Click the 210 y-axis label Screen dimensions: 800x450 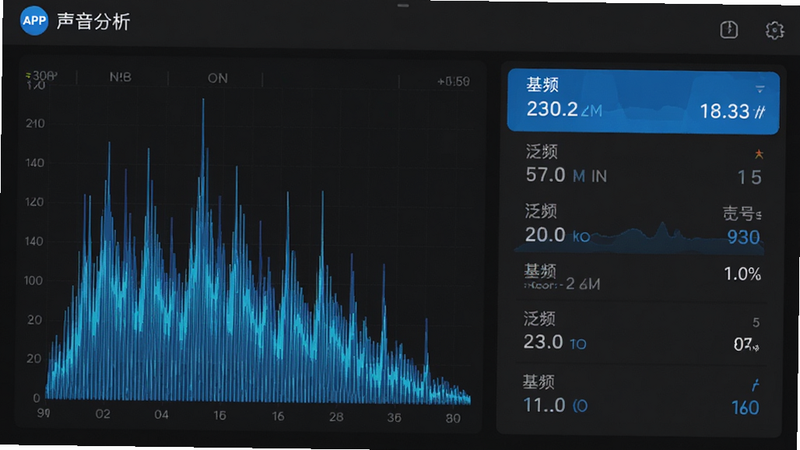tap(35, 123)
